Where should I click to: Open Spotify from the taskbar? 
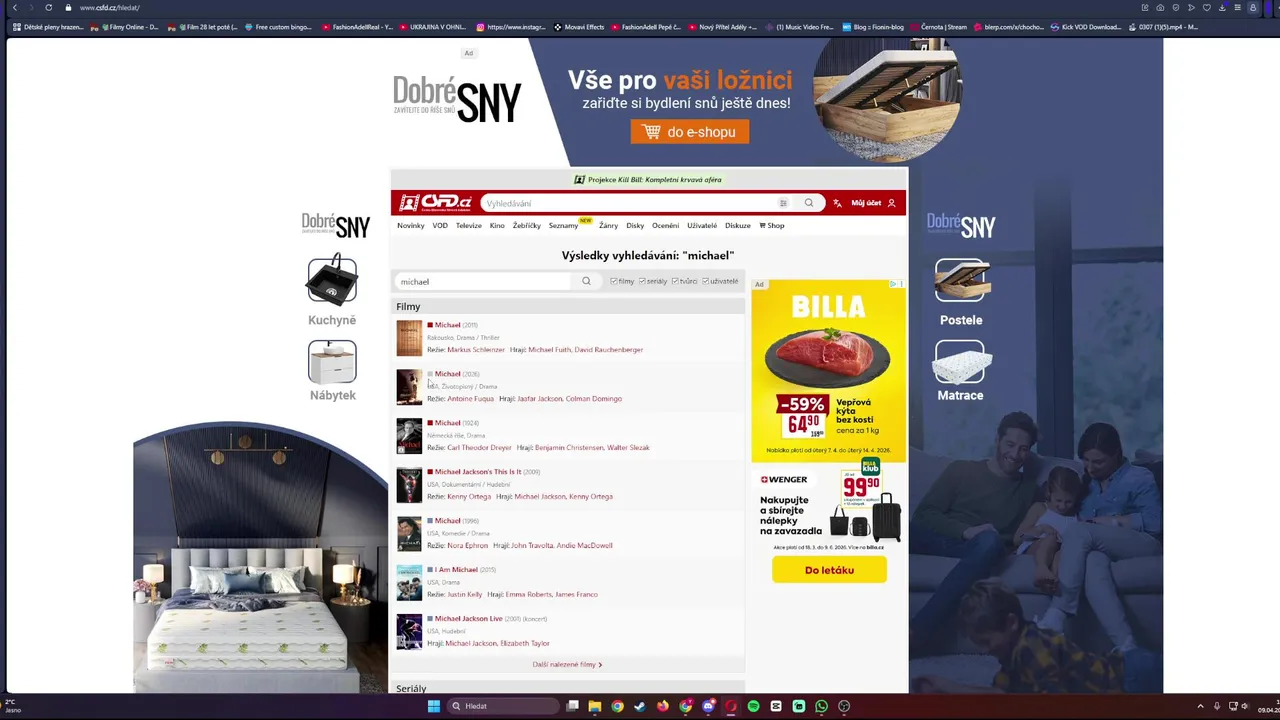(753, 706)
